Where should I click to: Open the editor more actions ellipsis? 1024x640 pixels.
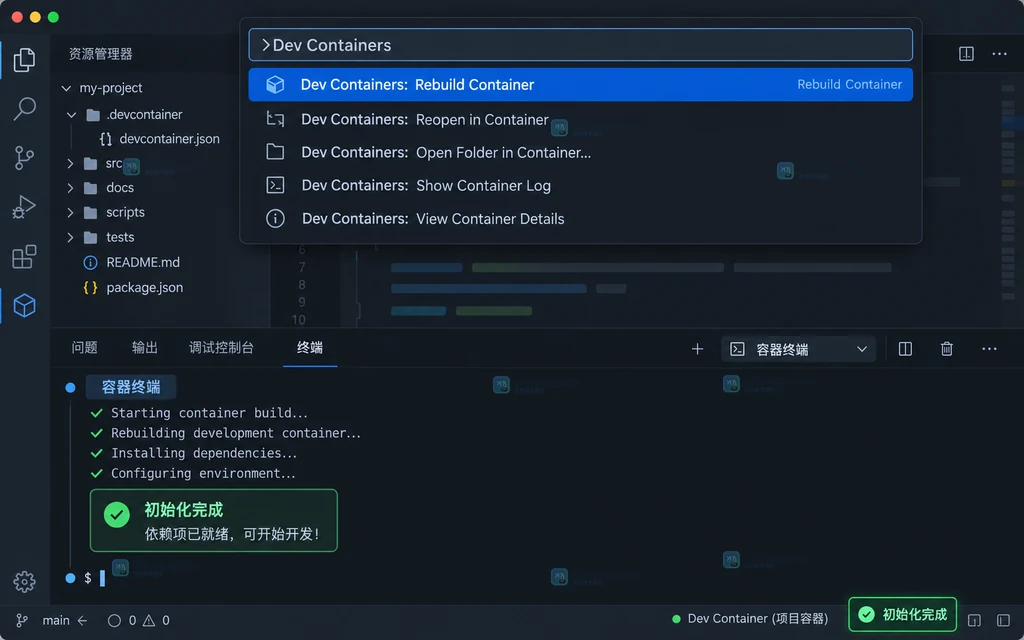tap(999, 54)
